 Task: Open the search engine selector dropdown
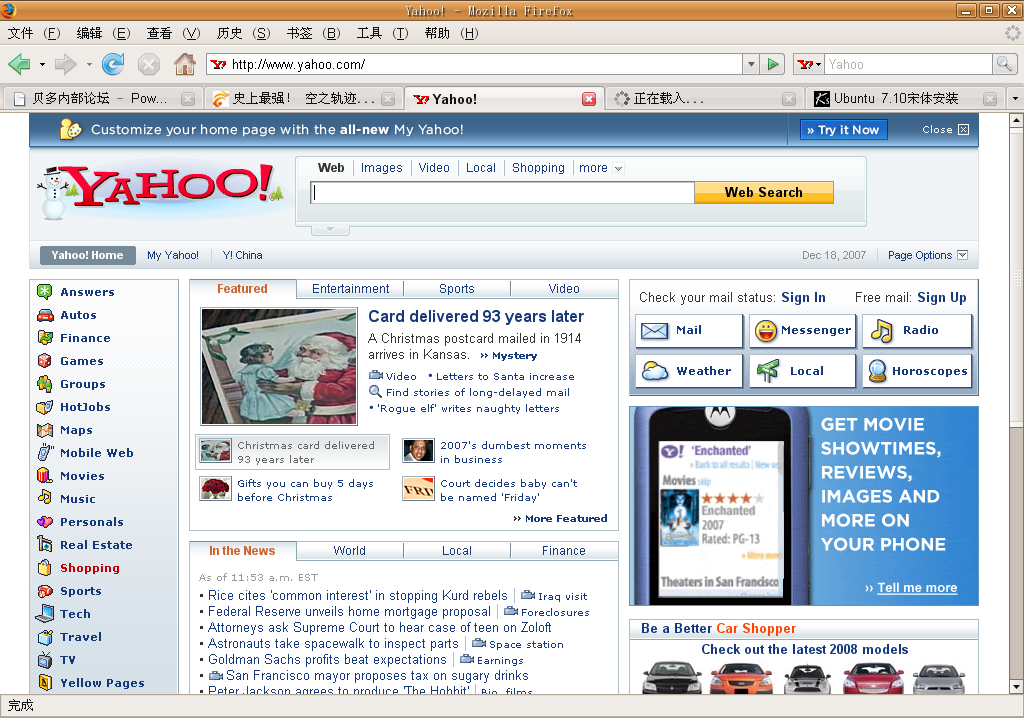(x=809, y=64)
